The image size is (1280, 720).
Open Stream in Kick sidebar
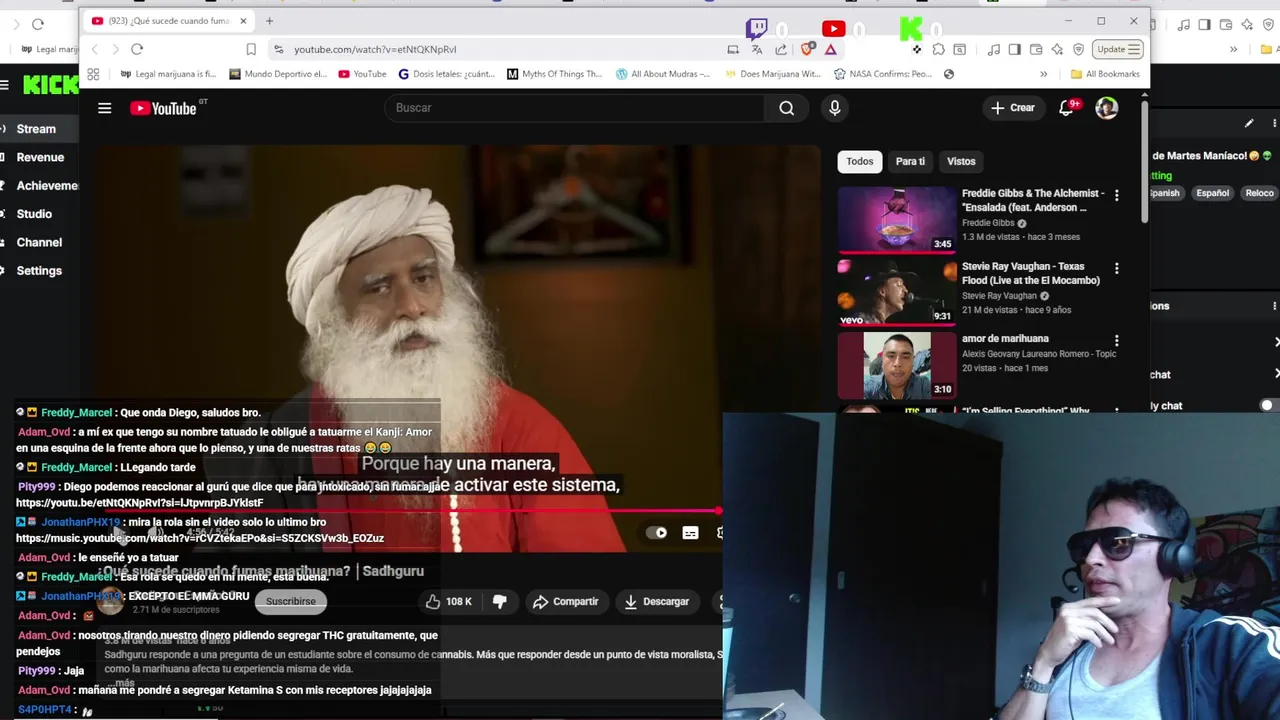[x=36, y=129]
